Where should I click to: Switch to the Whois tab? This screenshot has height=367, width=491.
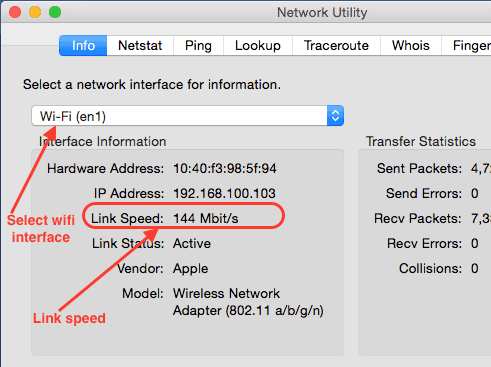[411, 45]
